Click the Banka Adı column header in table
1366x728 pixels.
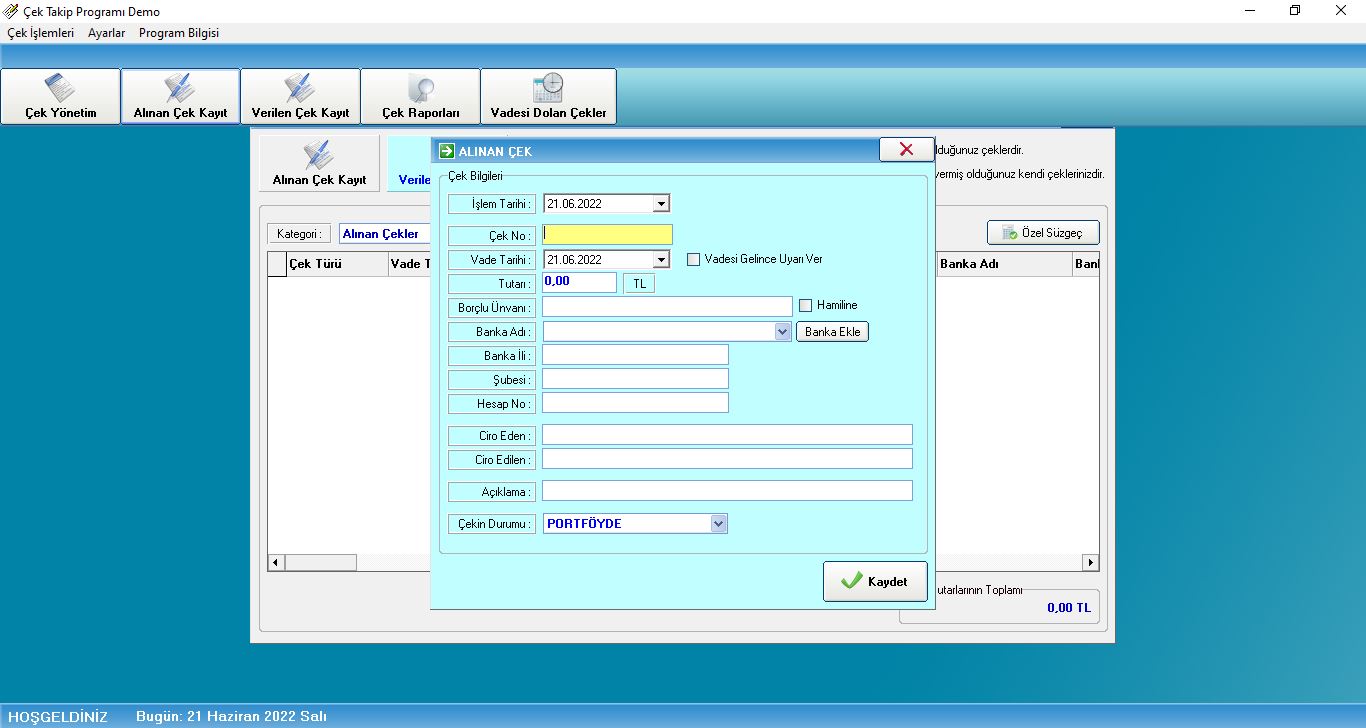coord(1004,264)
